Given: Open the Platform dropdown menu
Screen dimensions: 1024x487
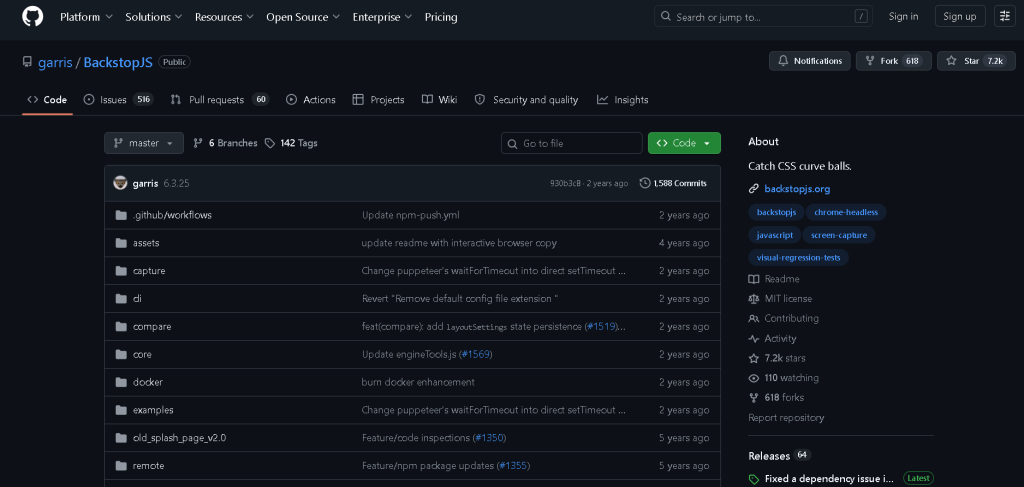Looking at the screenshot, I should coord(86,17).
